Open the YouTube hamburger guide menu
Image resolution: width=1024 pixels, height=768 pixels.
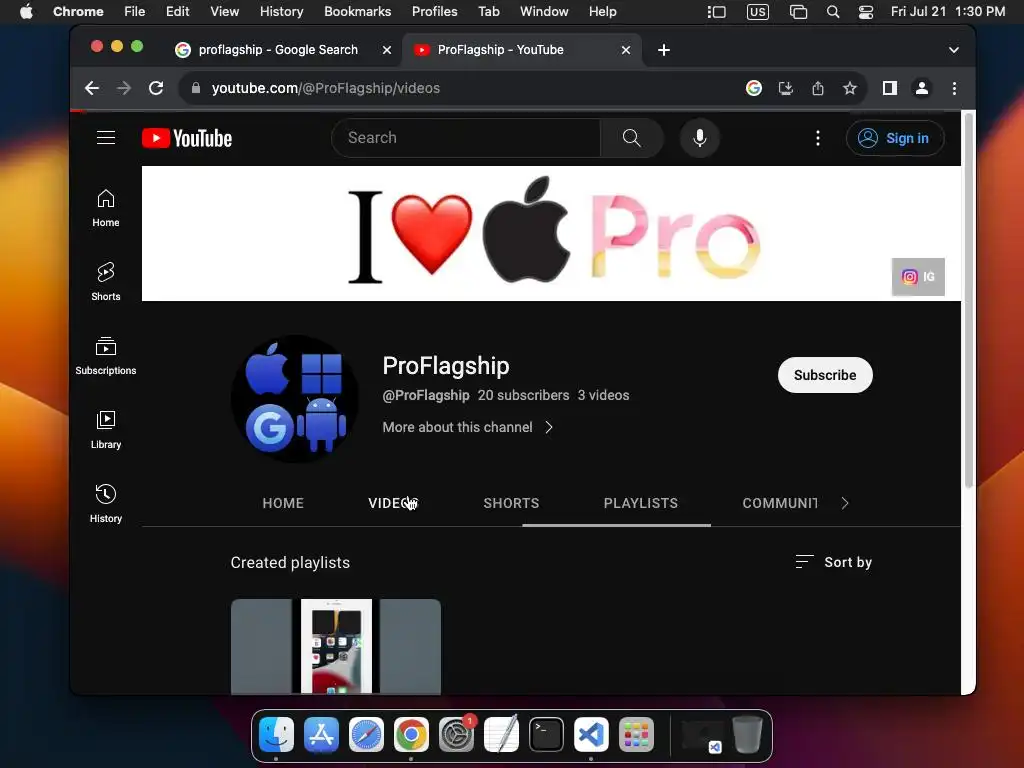(x=106, y=138)
